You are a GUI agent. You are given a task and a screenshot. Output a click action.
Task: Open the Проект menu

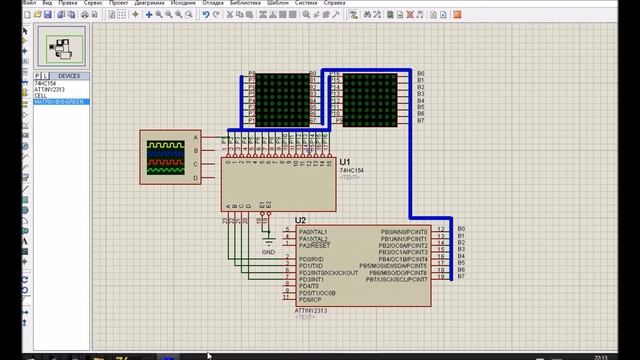pyautogui.click(x=118, y=3)
